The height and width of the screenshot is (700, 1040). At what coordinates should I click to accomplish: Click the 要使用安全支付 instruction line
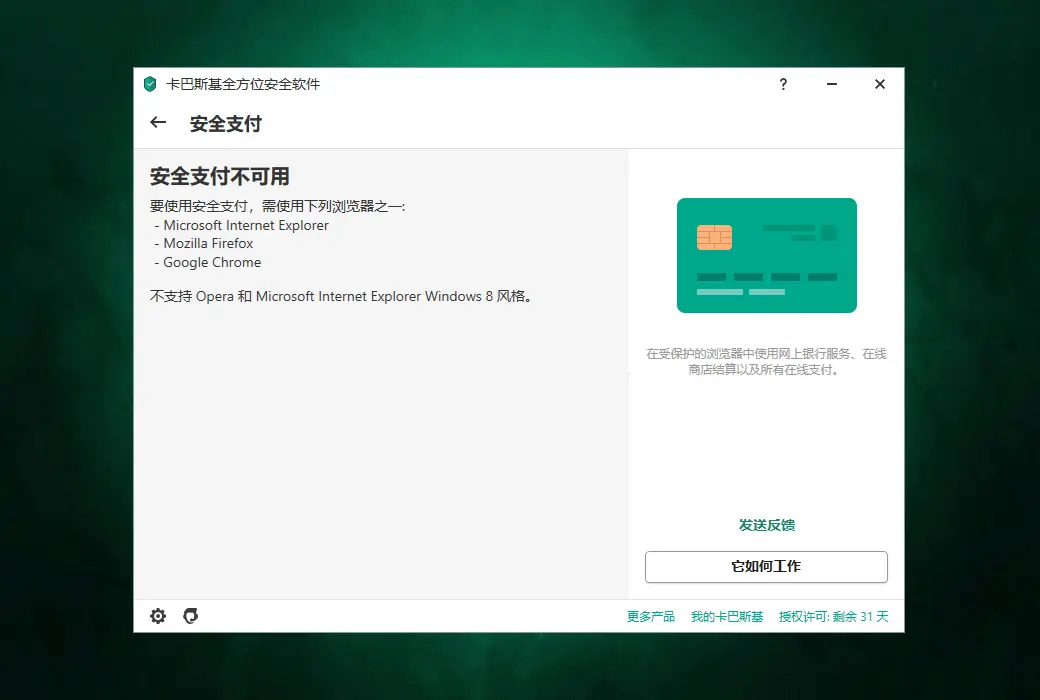tap(277, 206)
